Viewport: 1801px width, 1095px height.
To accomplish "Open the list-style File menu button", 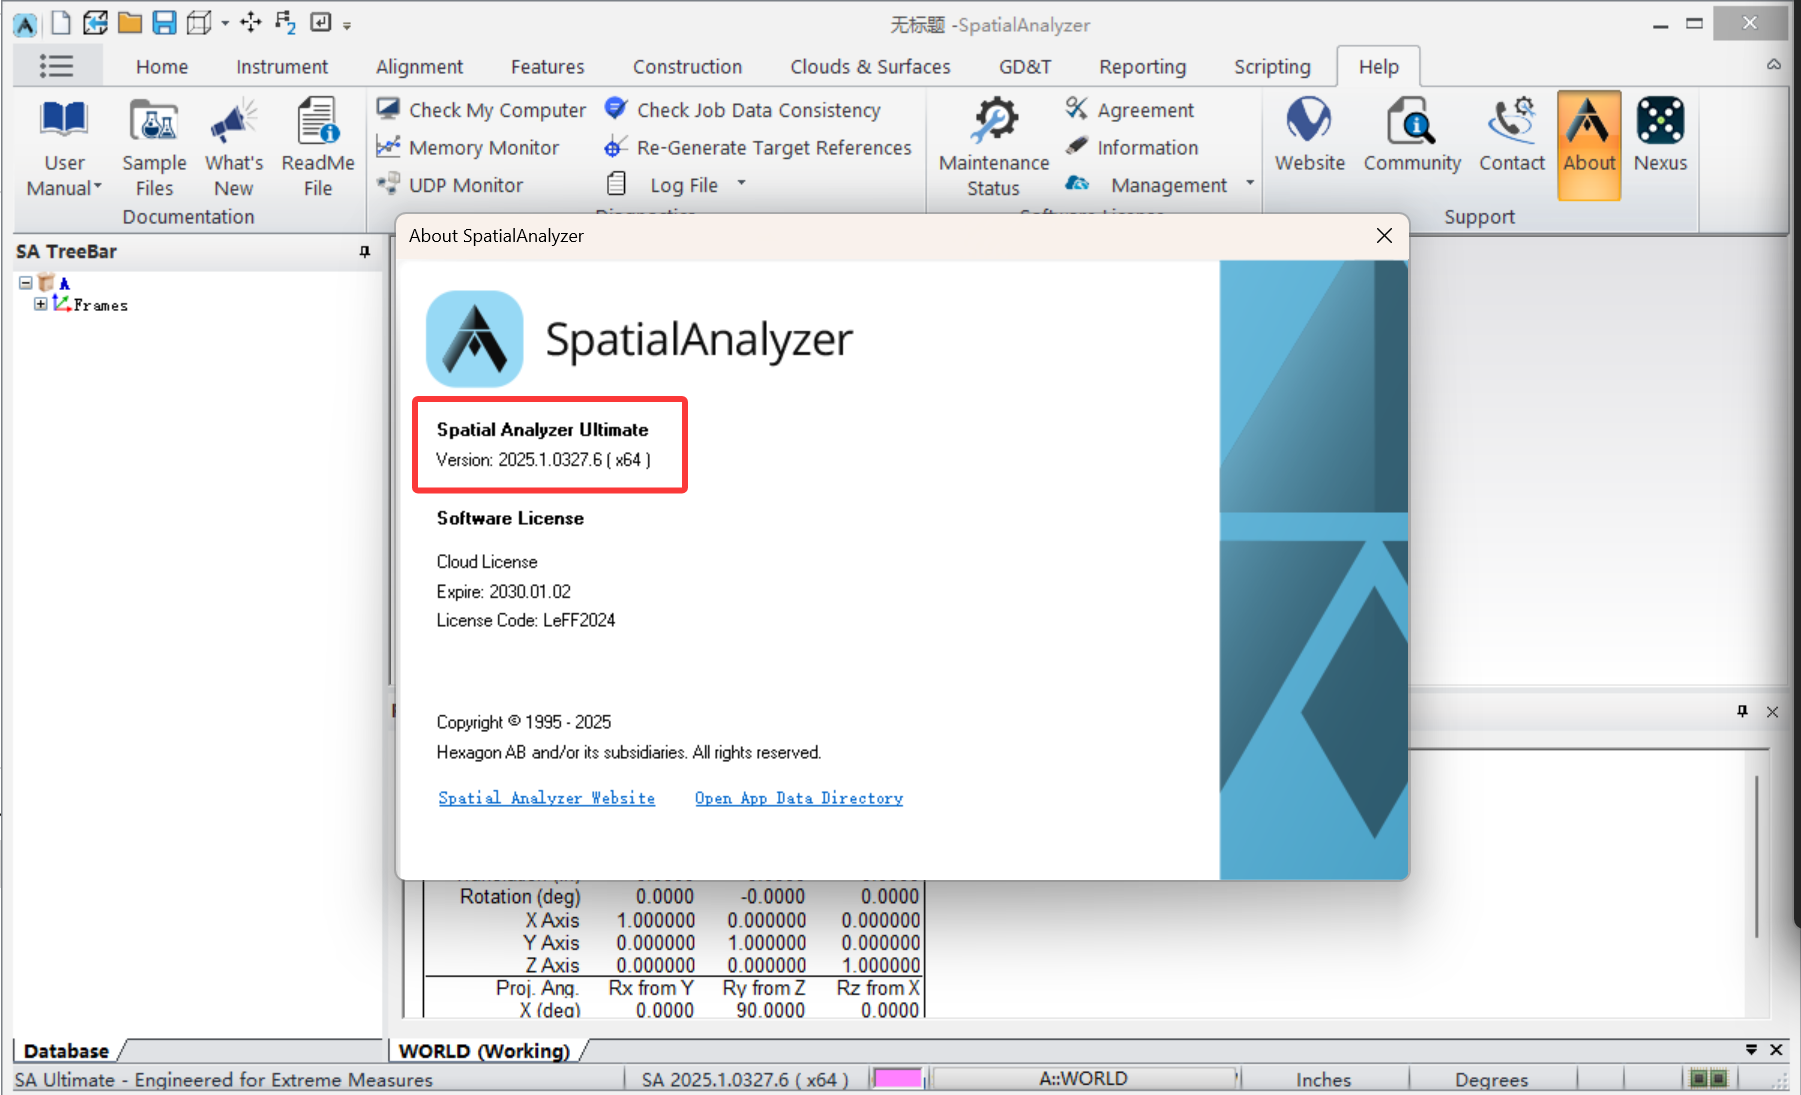I will [x=57, y=66].
